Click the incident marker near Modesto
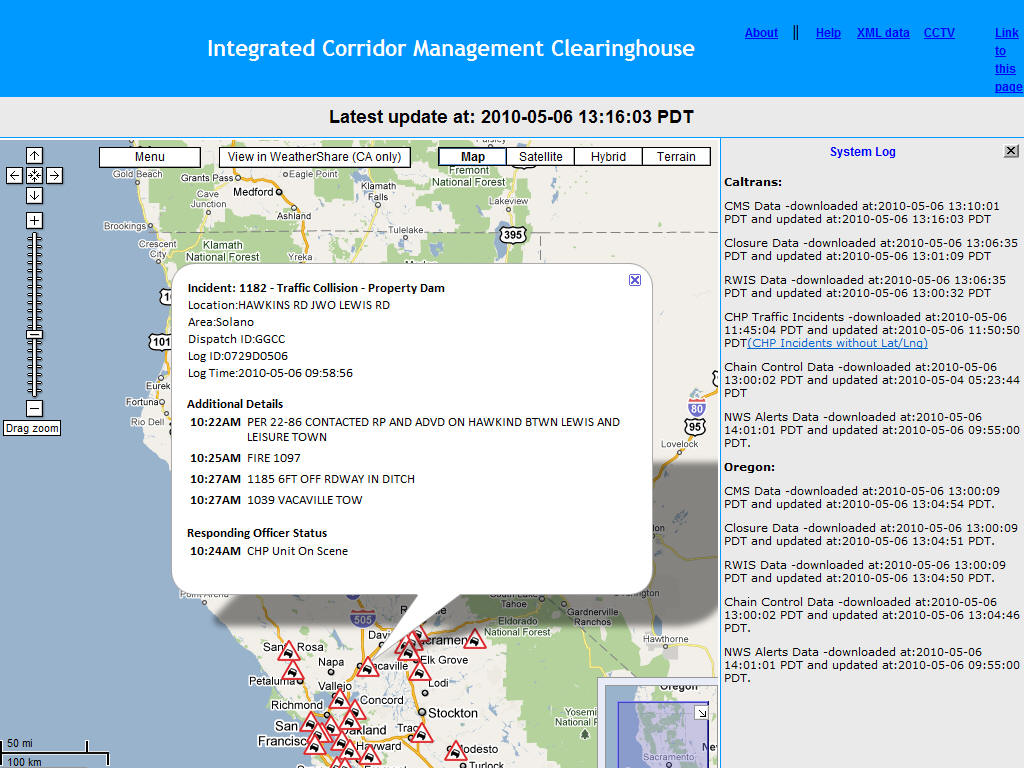Image resolution: width=1024 pixels, height=768 pixels. point(456,752)
